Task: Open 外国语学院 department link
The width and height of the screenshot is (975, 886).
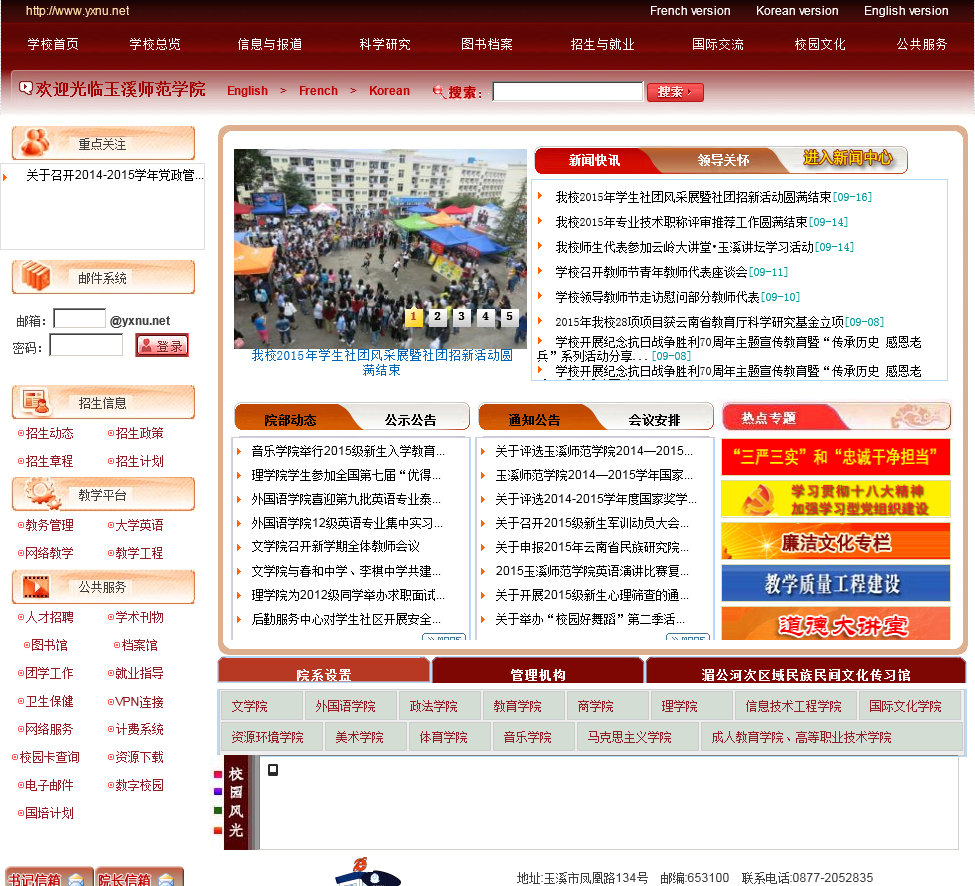Action: pyautogui.click(x=345, y=706)
